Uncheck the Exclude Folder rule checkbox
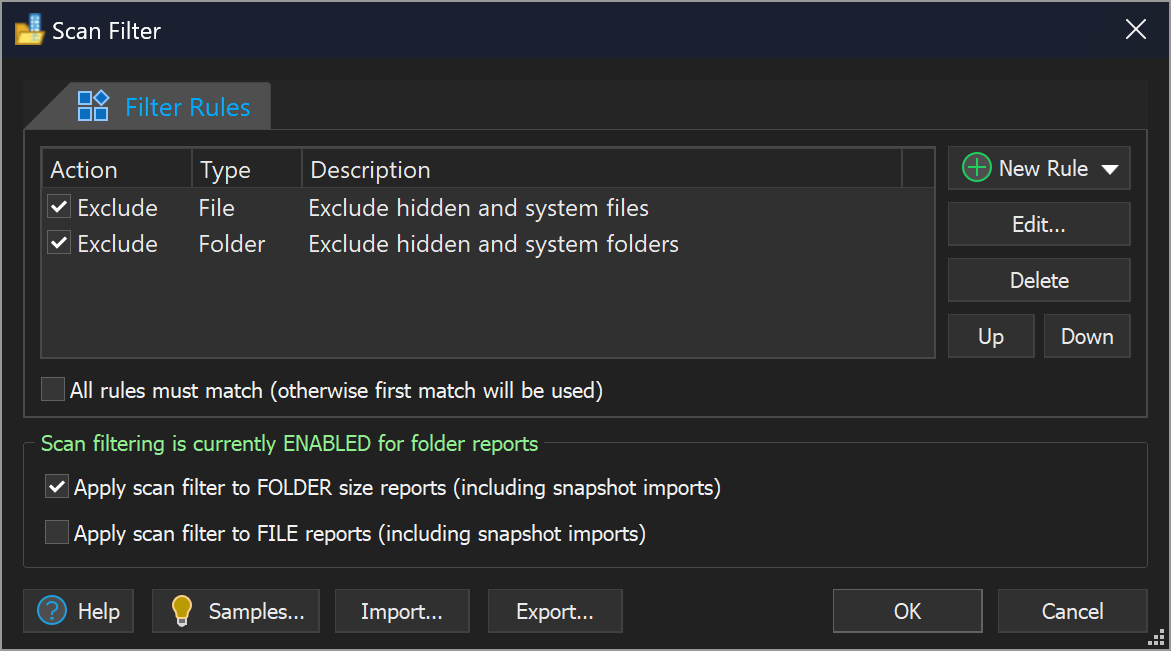The width and height of the screenshot is (1171, 651). coord(59,243)
